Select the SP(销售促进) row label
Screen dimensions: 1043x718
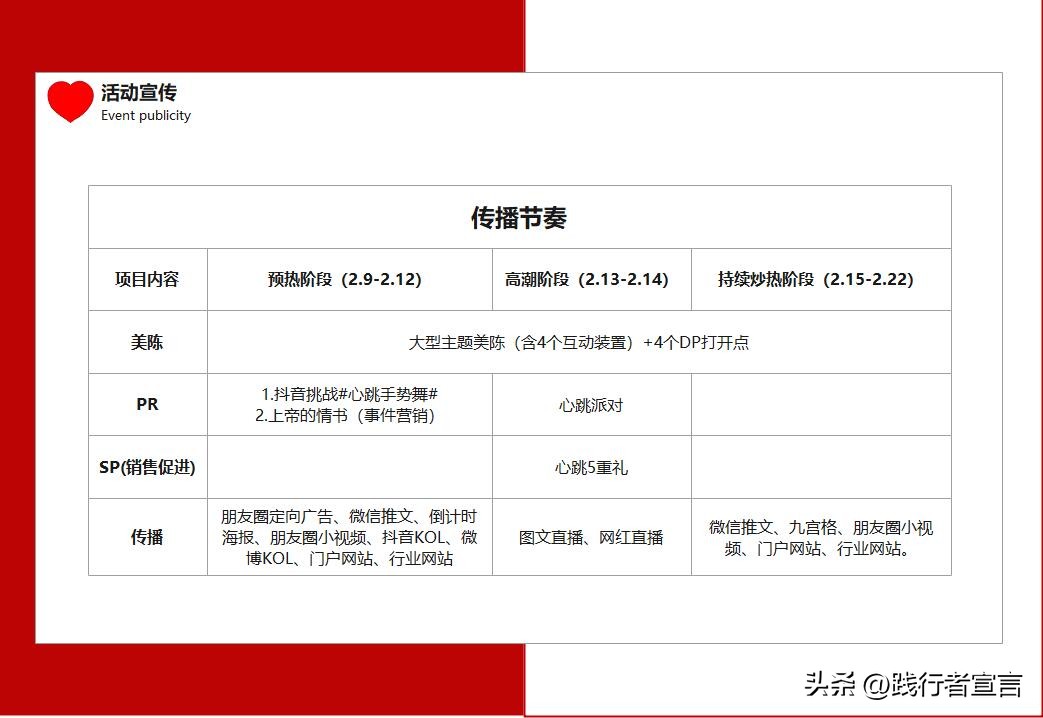(x=148, y=466)
